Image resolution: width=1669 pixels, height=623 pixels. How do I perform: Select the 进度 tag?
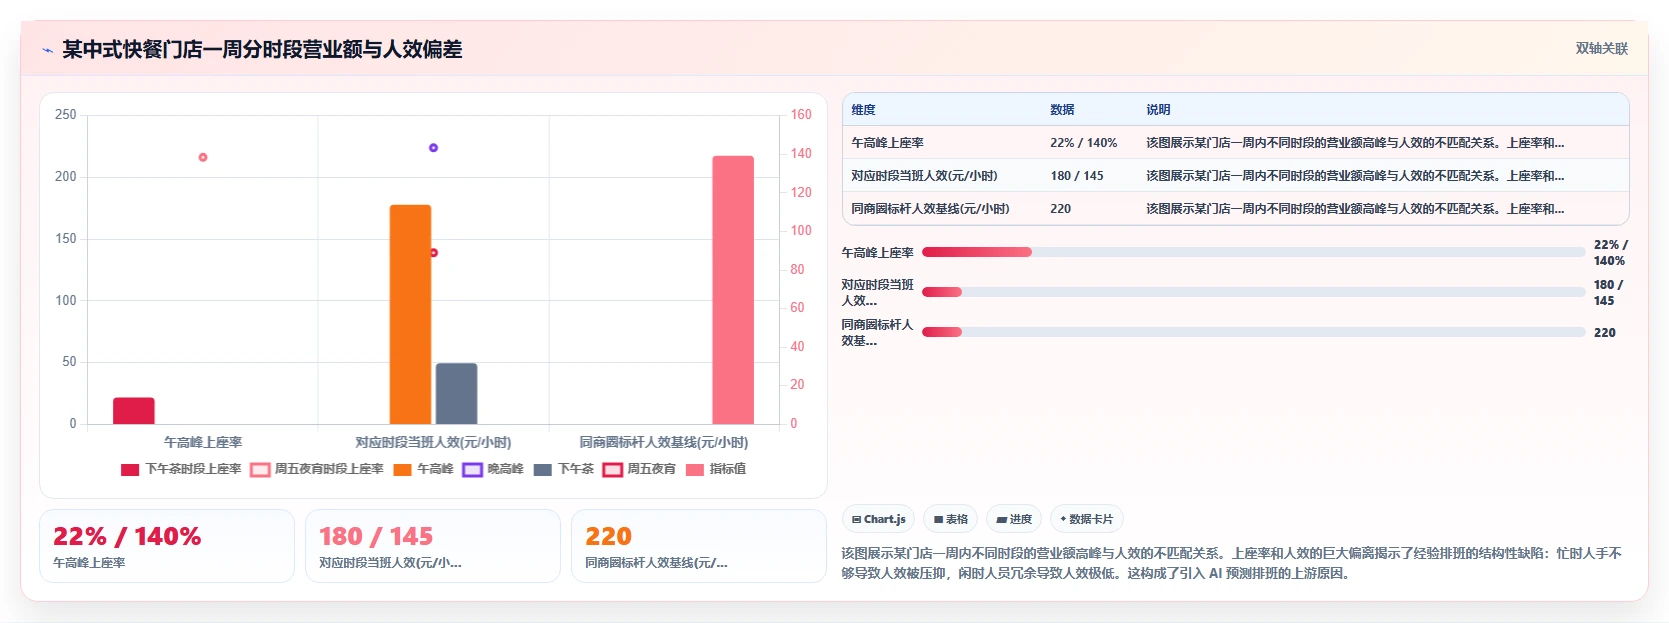pos(1014,519)
